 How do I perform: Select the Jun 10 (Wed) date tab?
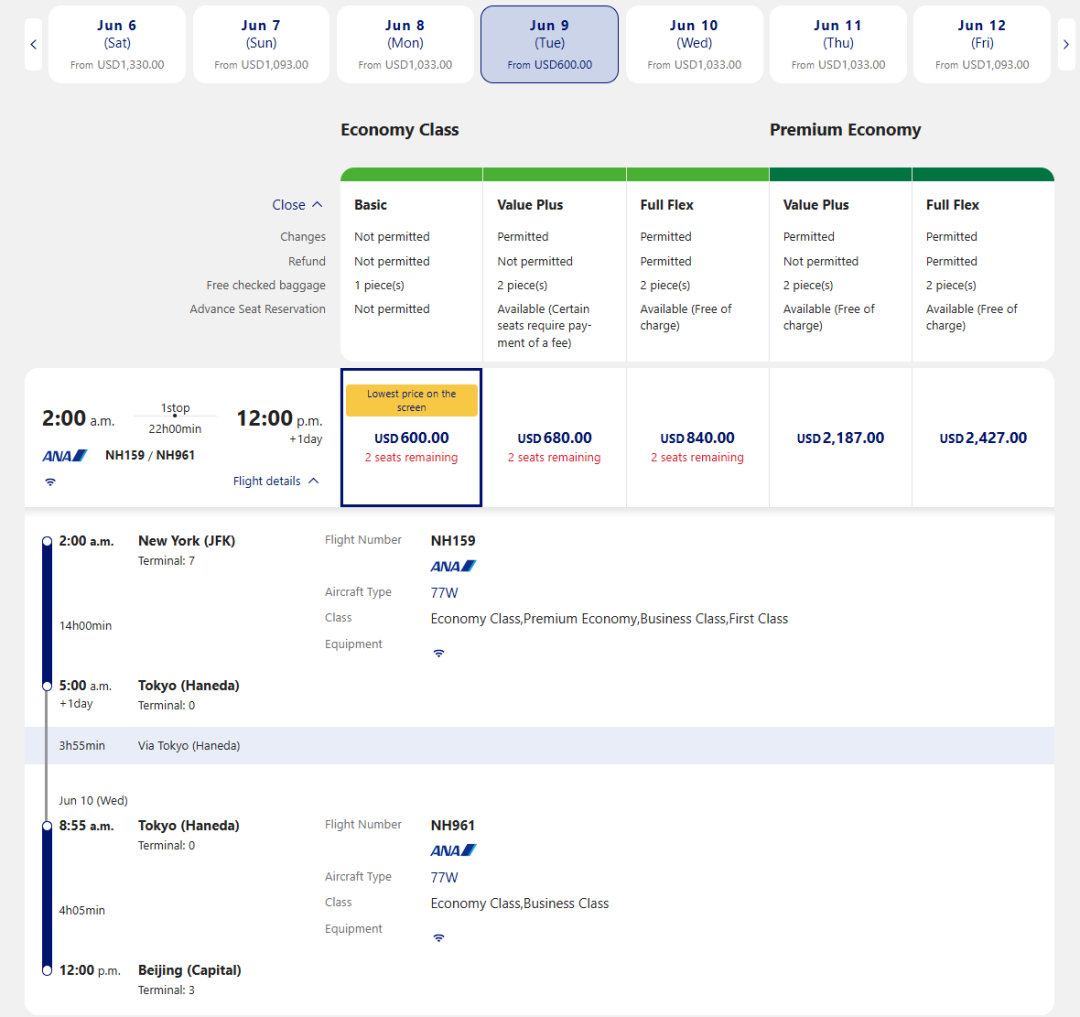(x=694, y=44)
